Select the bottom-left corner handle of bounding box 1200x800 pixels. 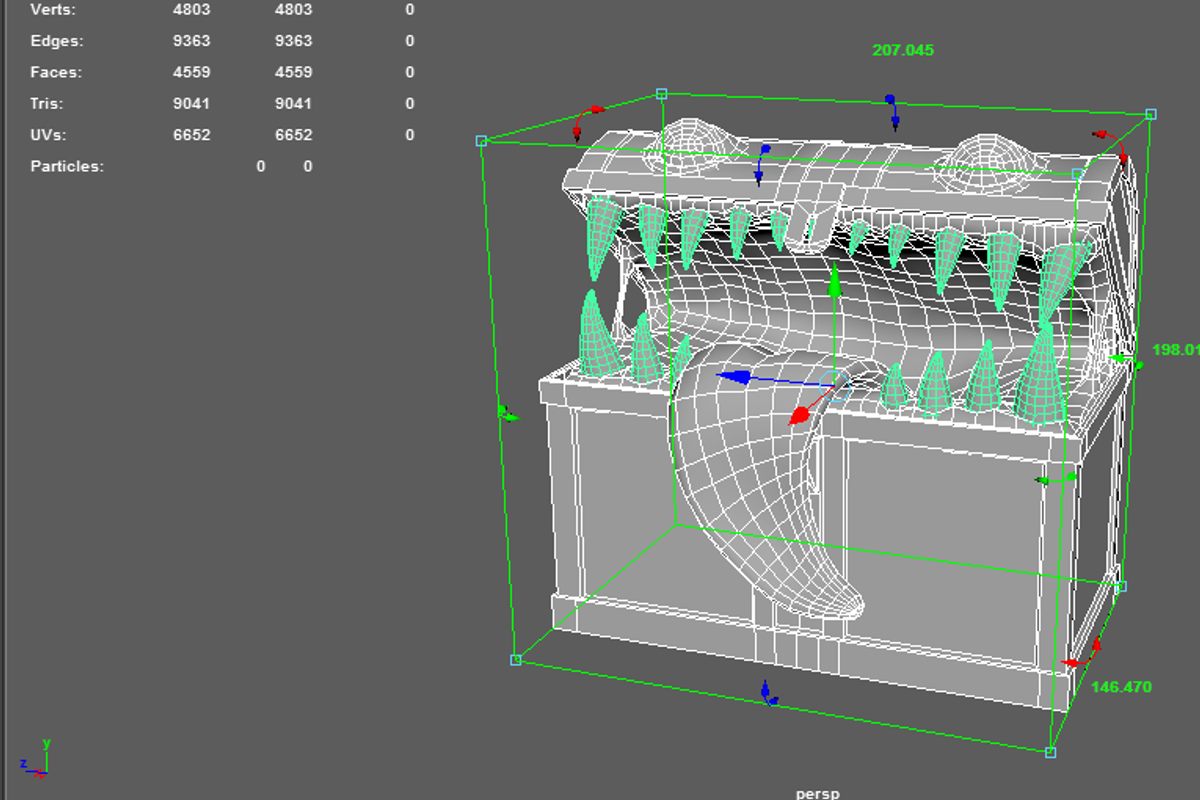click(516, 660)
